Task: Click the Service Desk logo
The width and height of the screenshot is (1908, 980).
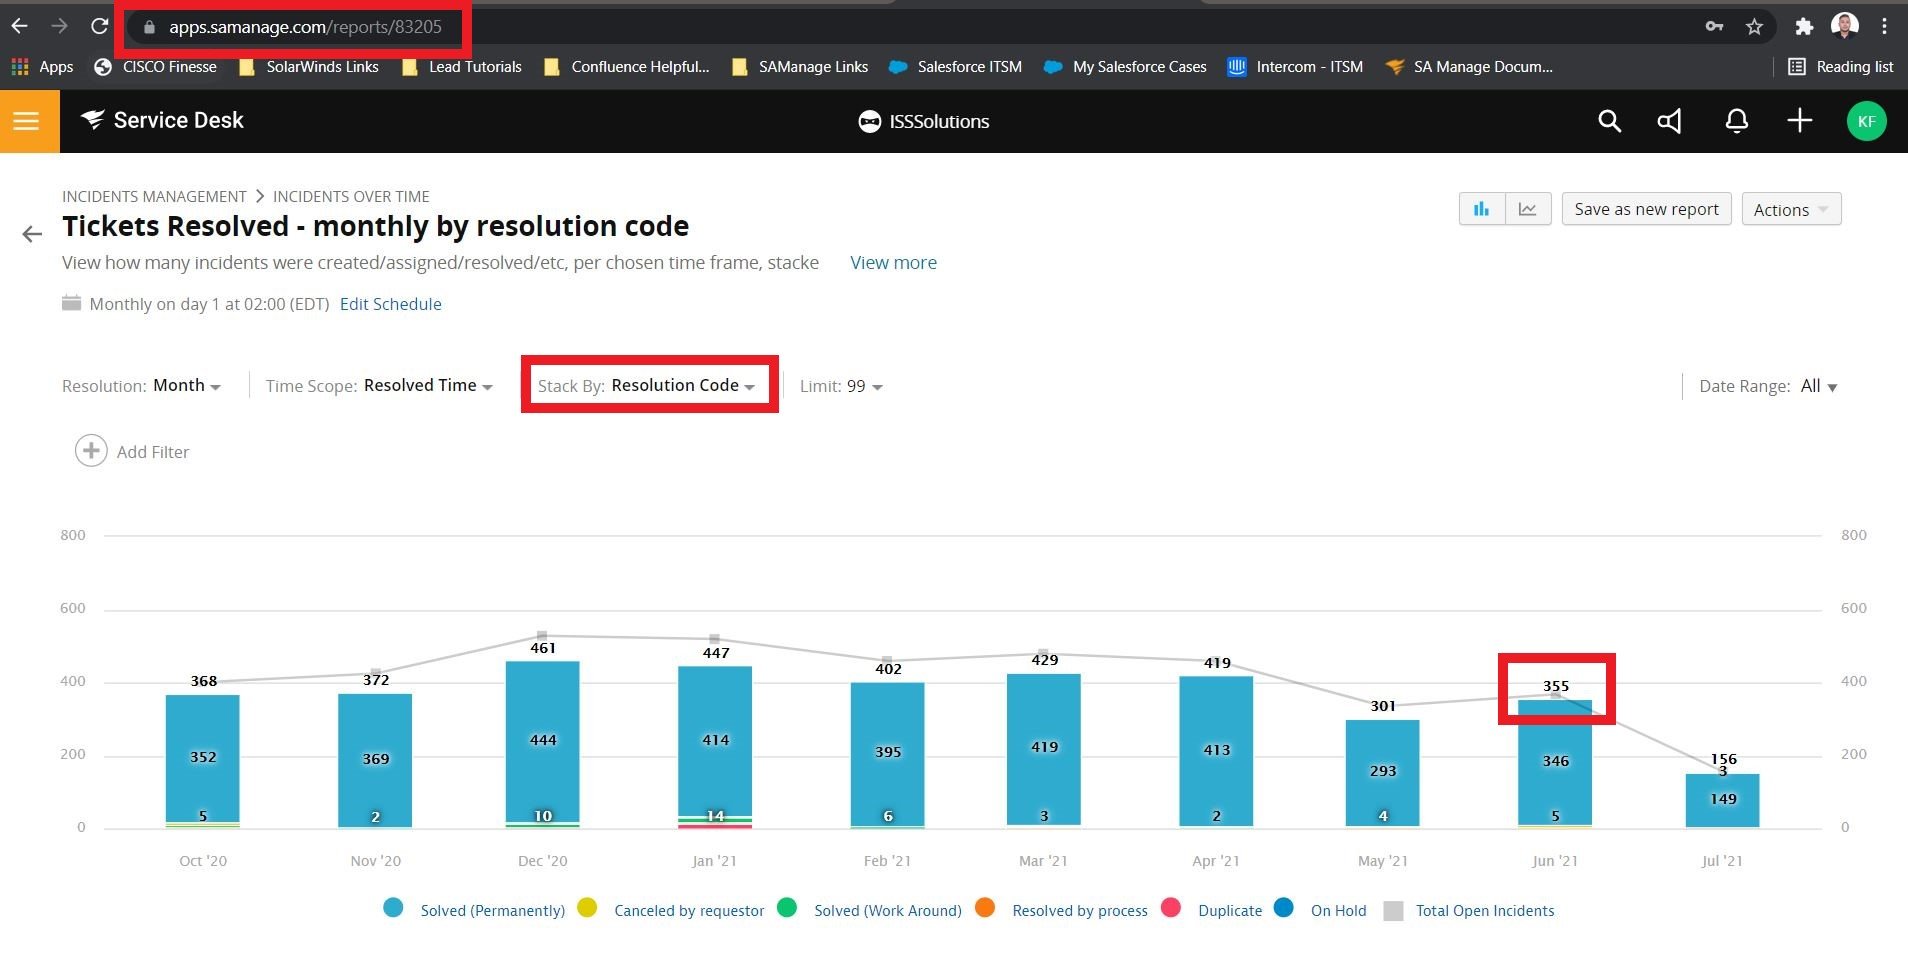Action: (162, 120)
